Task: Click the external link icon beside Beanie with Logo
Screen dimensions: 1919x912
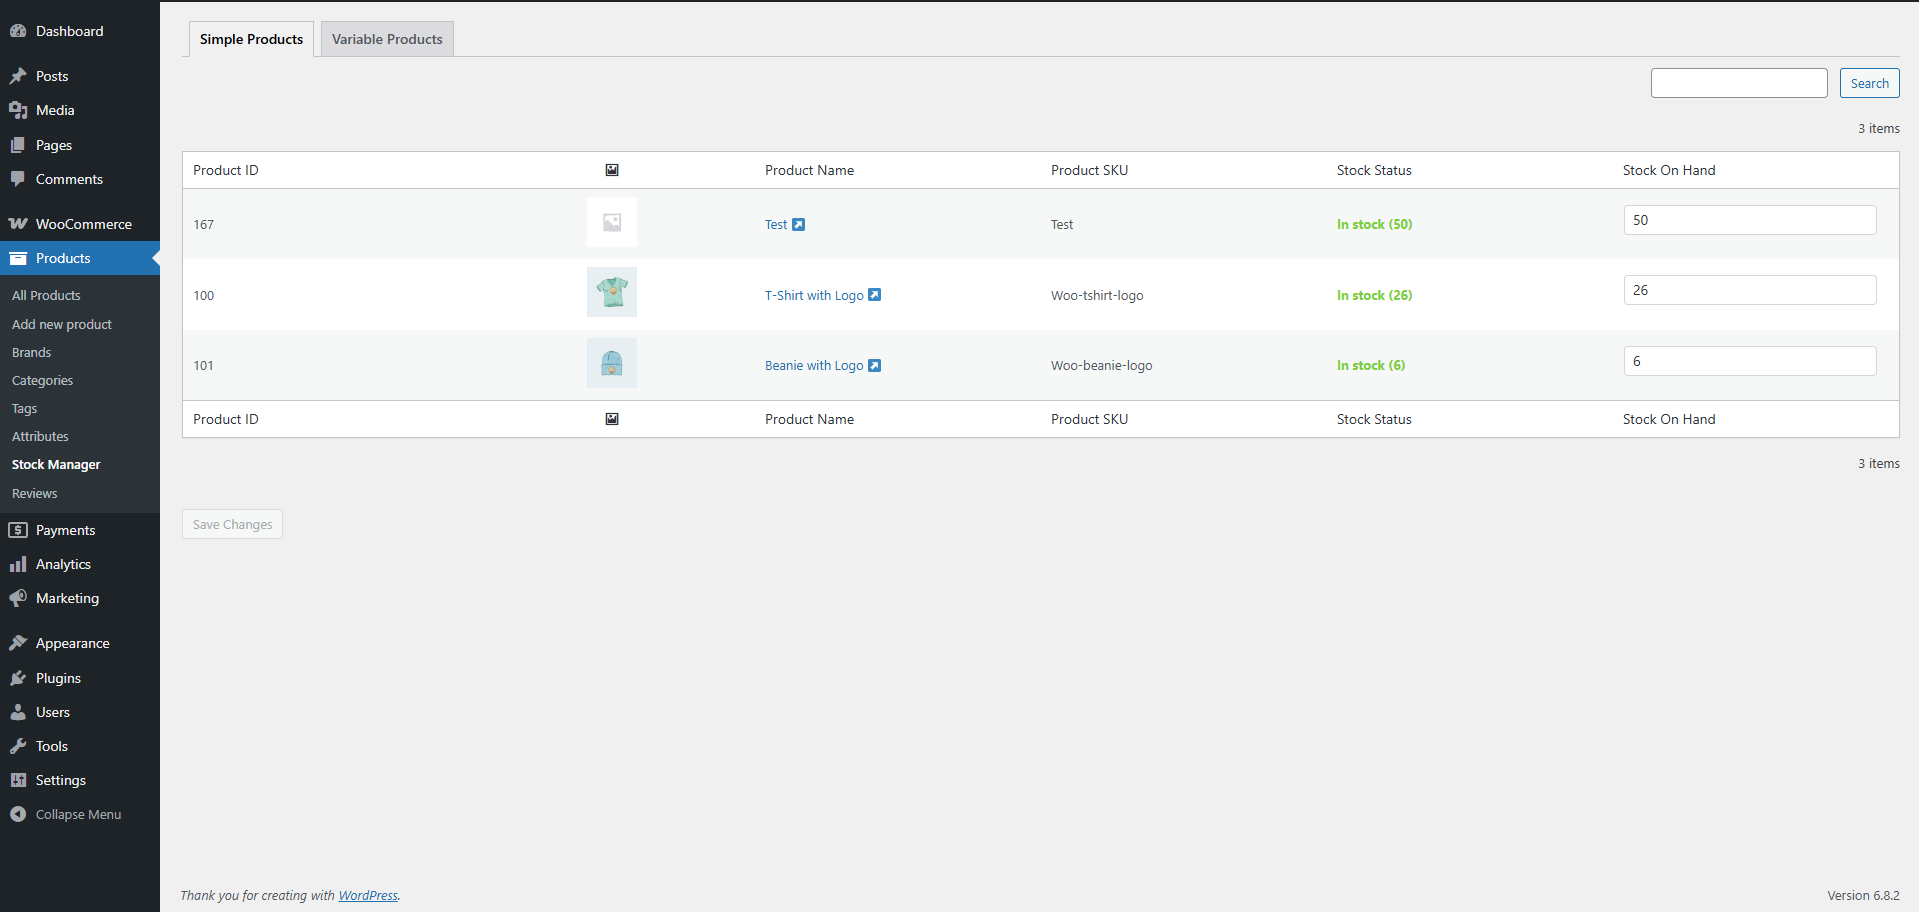Action: click(874, 366)
